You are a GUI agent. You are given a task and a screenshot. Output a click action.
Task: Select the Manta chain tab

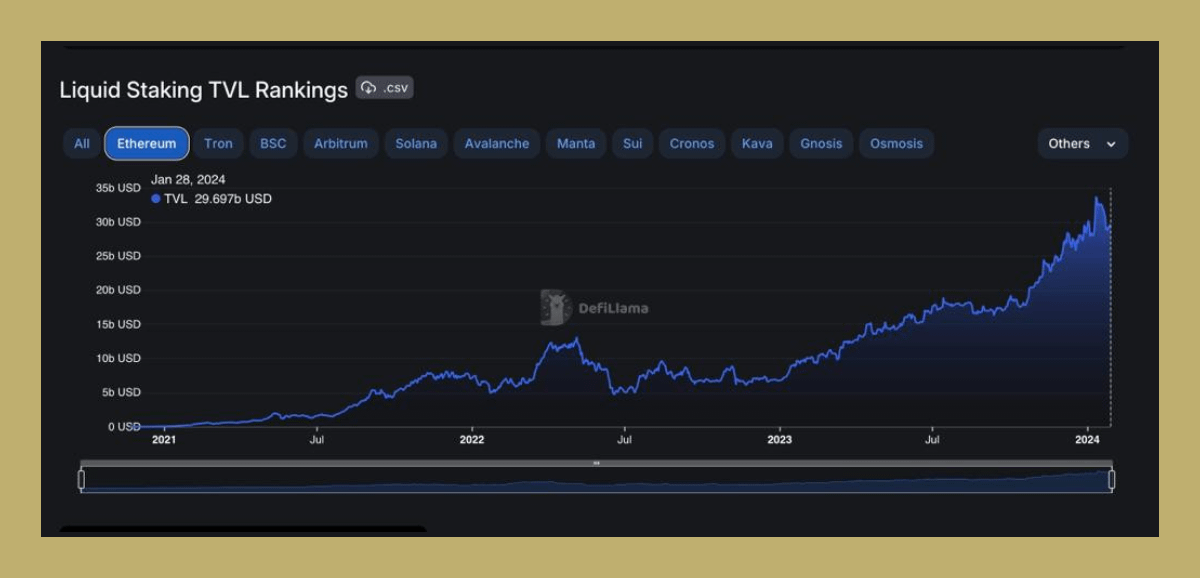tap(576, 144)
